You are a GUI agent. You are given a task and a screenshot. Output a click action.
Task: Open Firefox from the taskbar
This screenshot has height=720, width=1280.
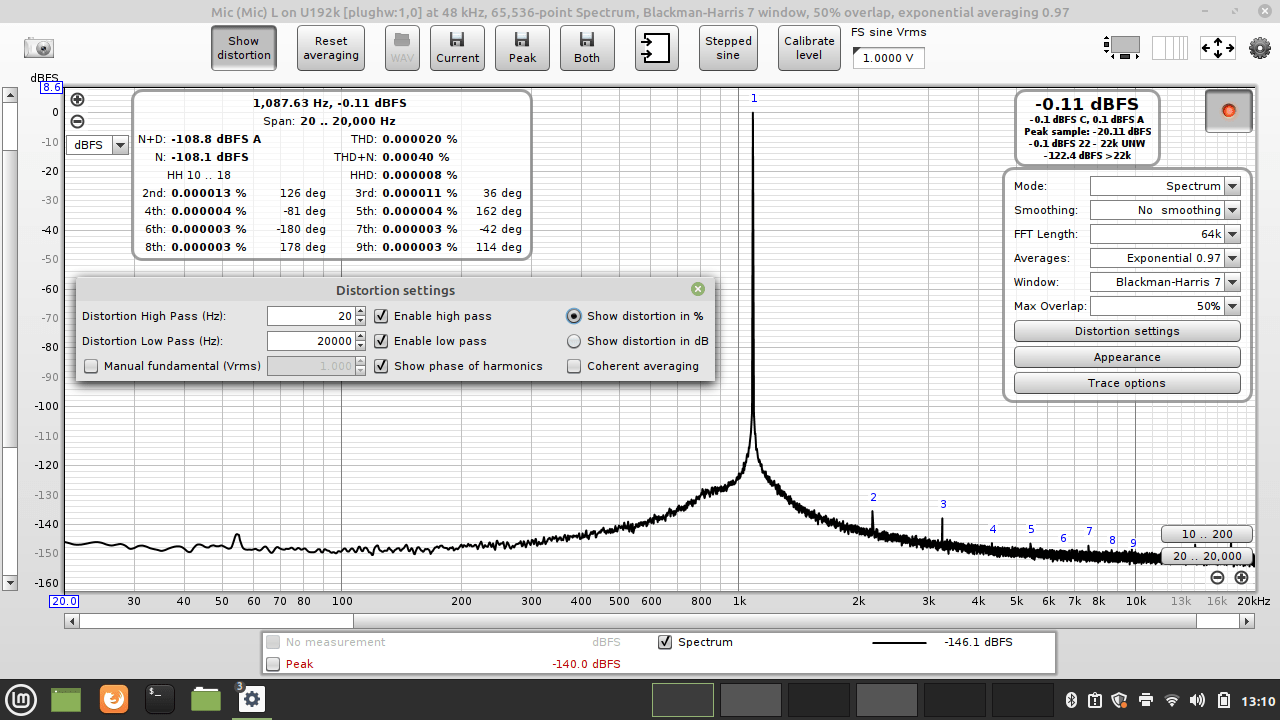(x=114, y=699)
